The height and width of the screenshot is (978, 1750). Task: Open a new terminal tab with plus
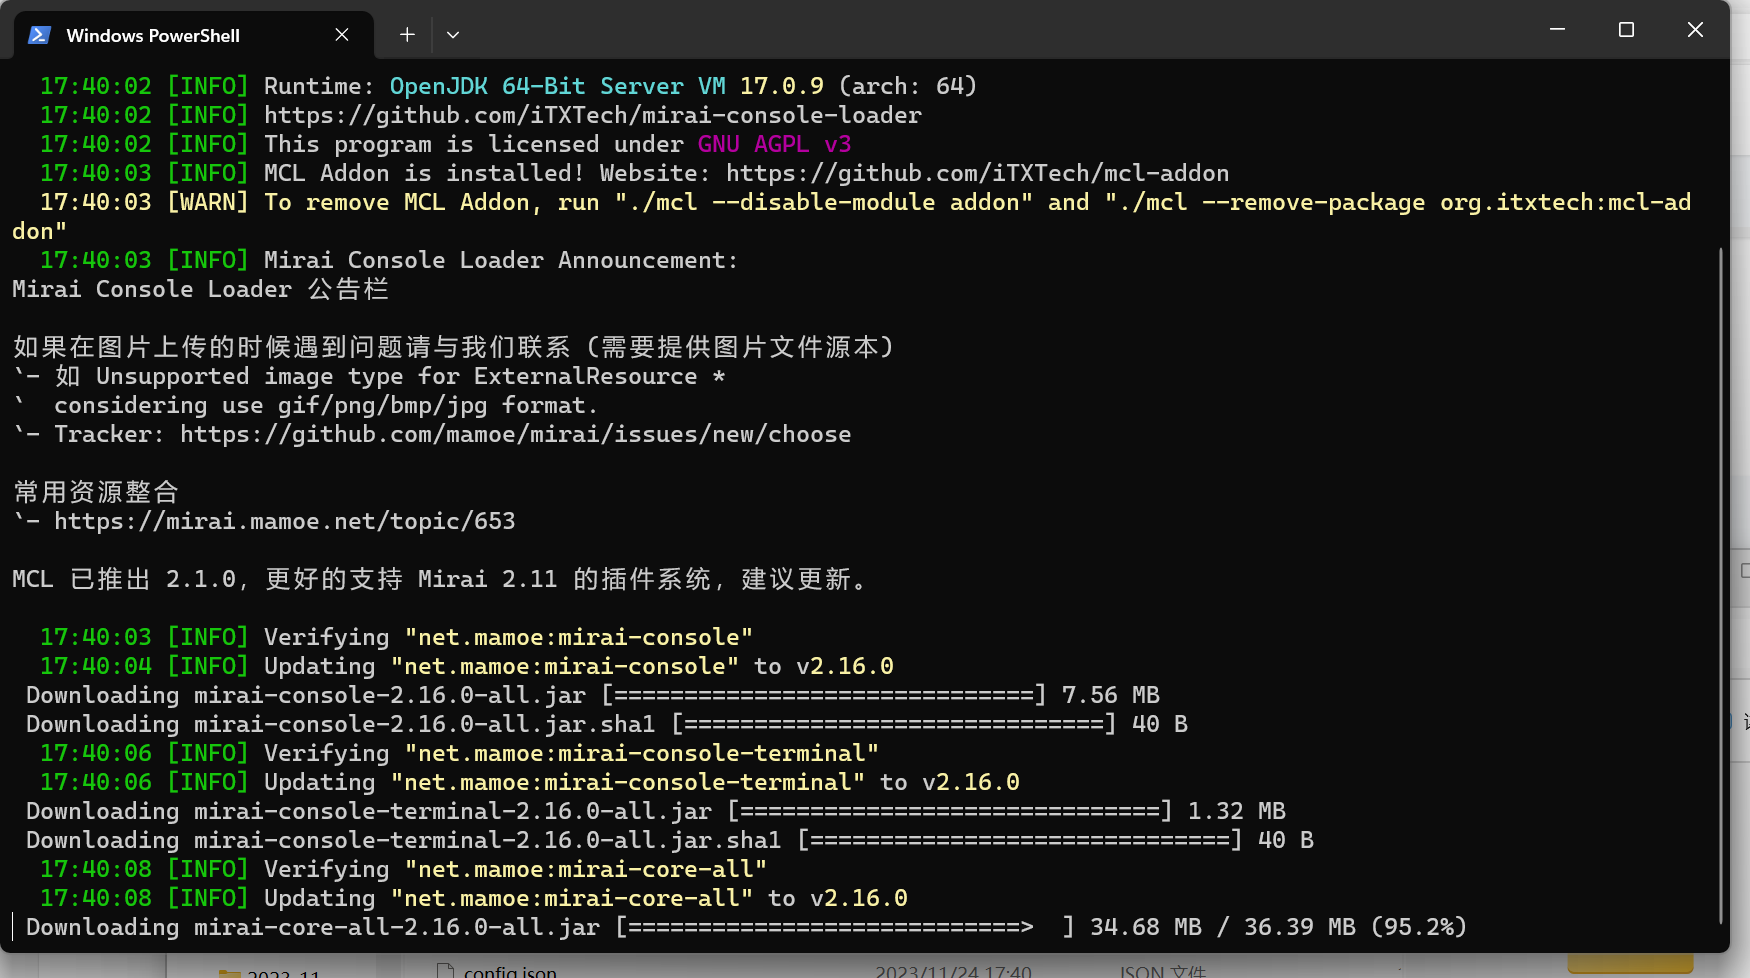coord(407,35)
